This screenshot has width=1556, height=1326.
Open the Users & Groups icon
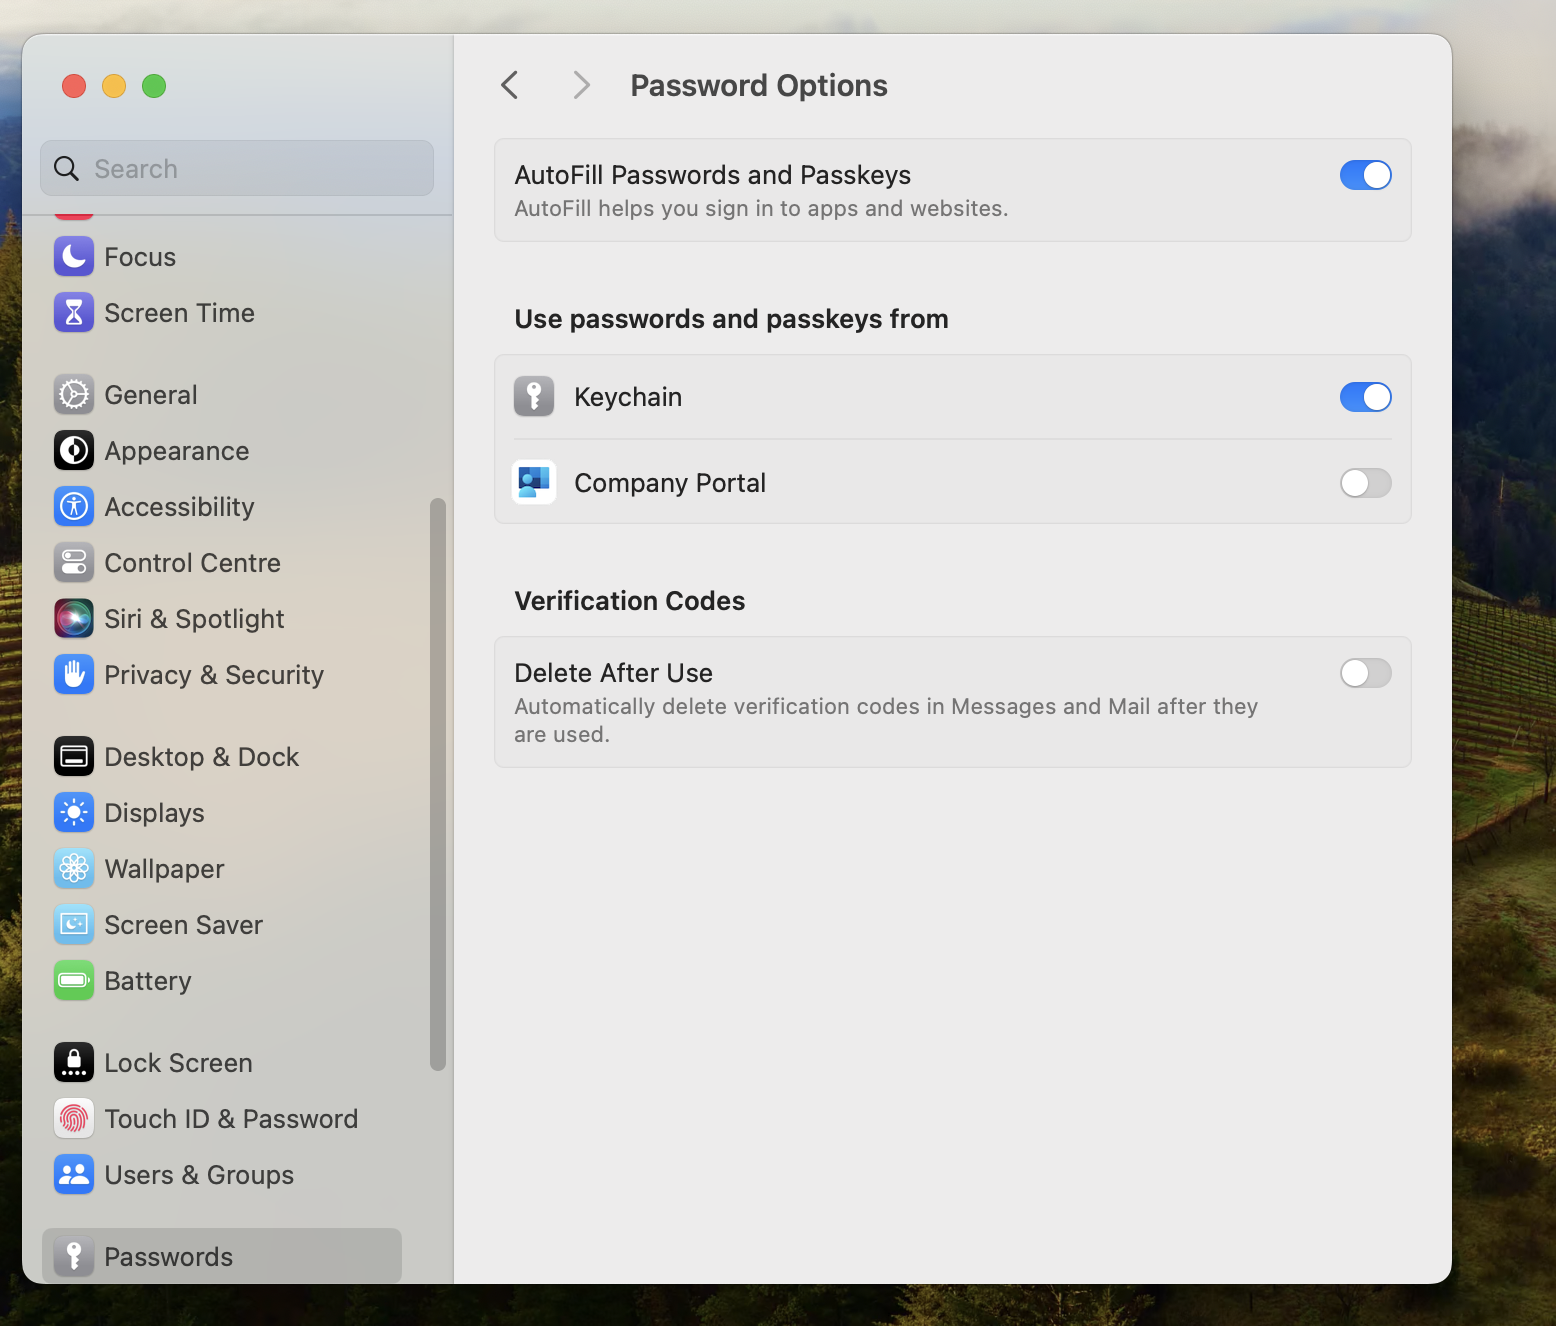click(x=74, y=1175)
